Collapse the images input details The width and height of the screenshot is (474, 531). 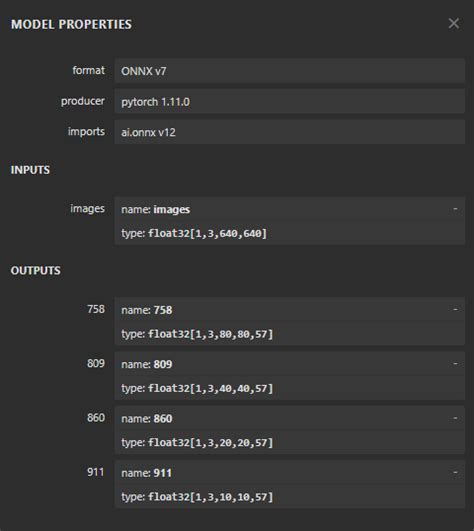pos(455,209)
